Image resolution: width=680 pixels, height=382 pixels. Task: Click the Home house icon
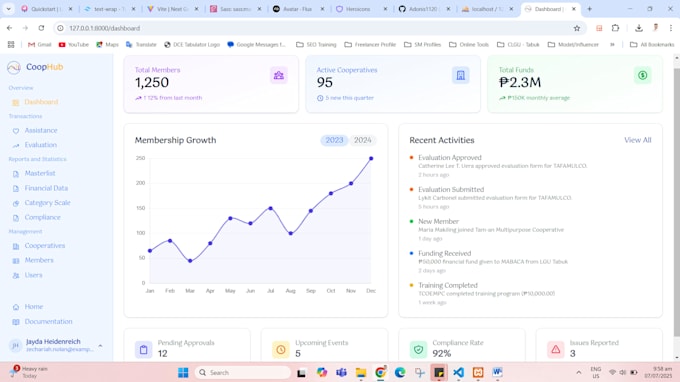point(16,307)
